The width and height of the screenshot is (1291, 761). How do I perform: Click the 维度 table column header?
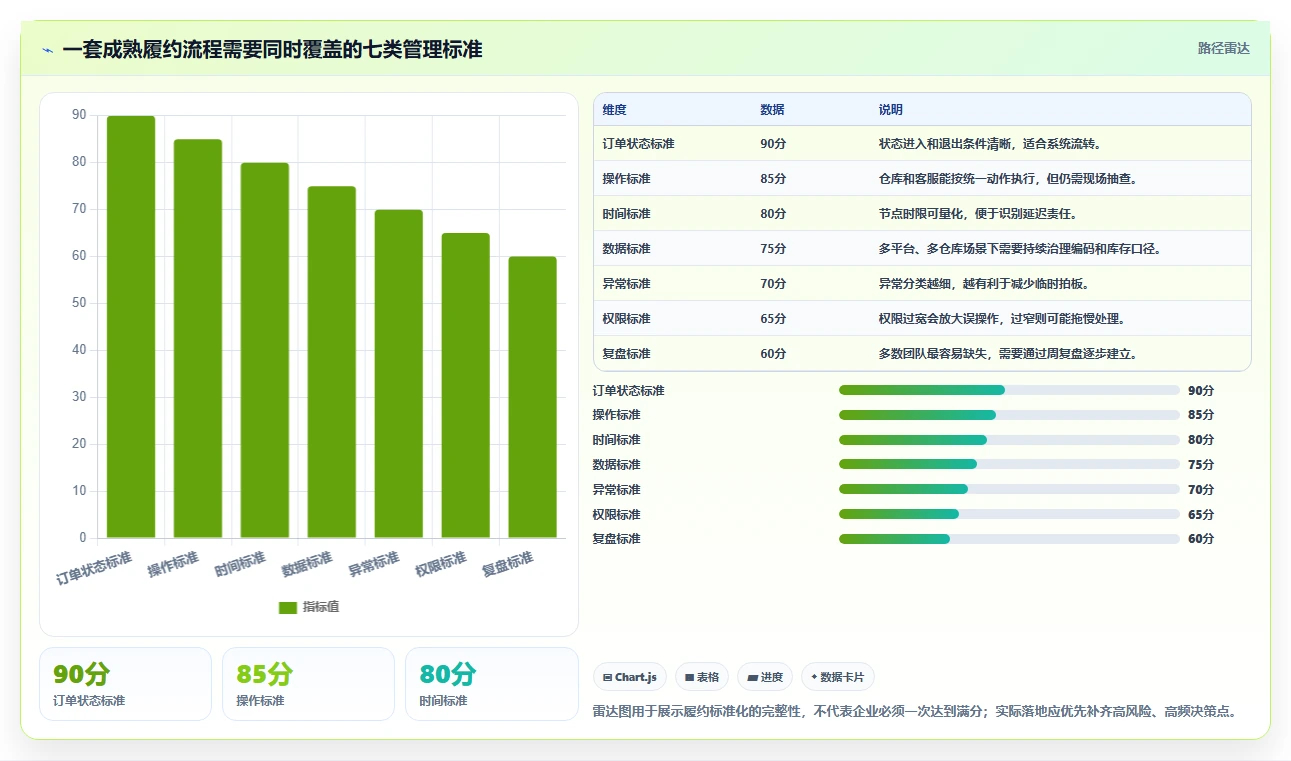(x=615, y=110)
